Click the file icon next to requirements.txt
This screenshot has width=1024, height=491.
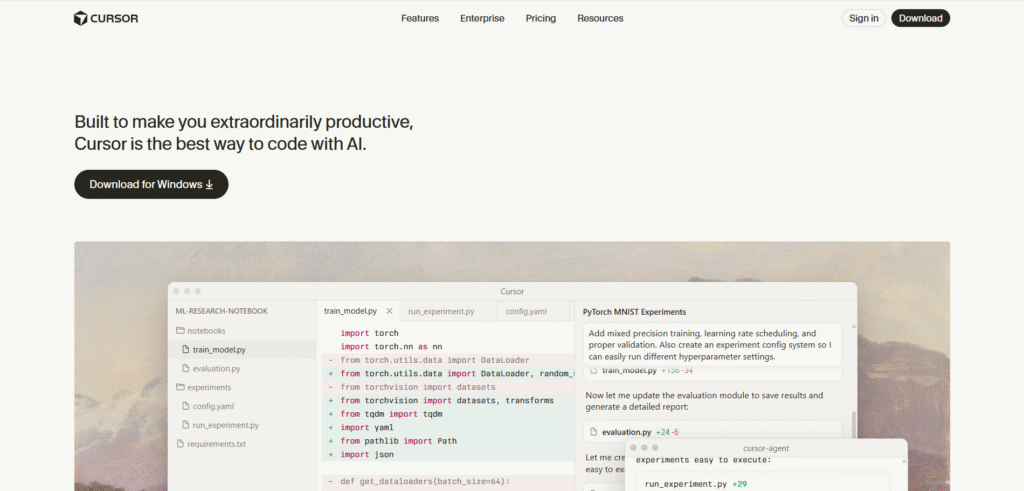pyautogui.click(x=180, y=443)
